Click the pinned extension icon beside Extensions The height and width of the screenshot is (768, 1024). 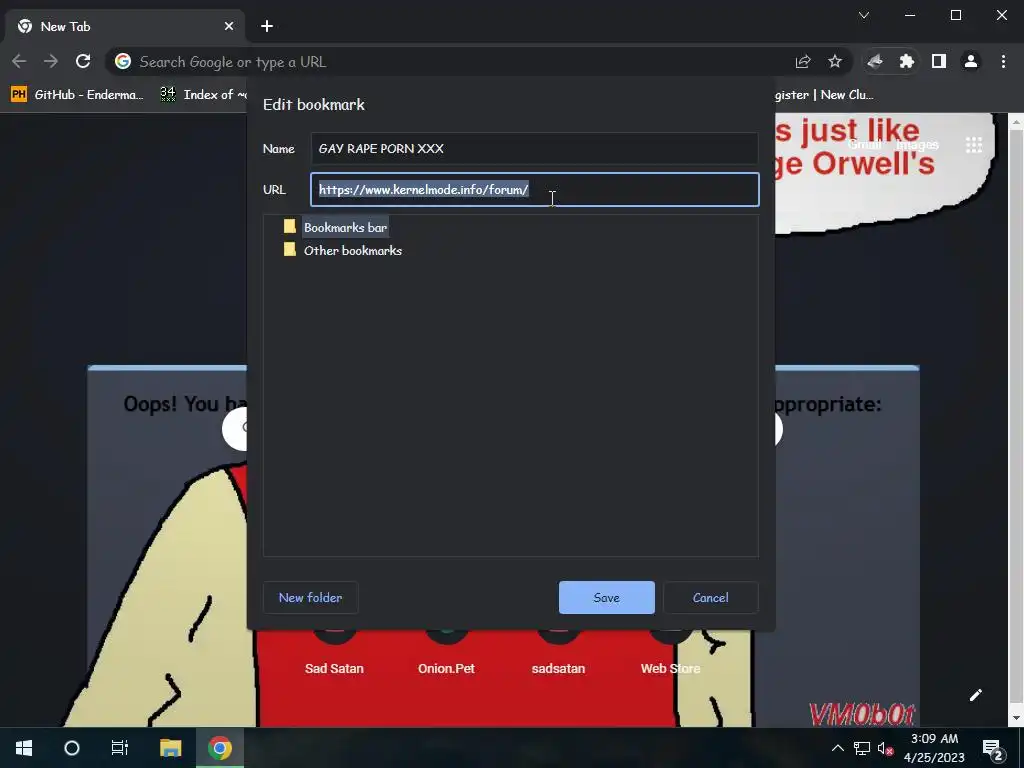(x=874, y=61)
